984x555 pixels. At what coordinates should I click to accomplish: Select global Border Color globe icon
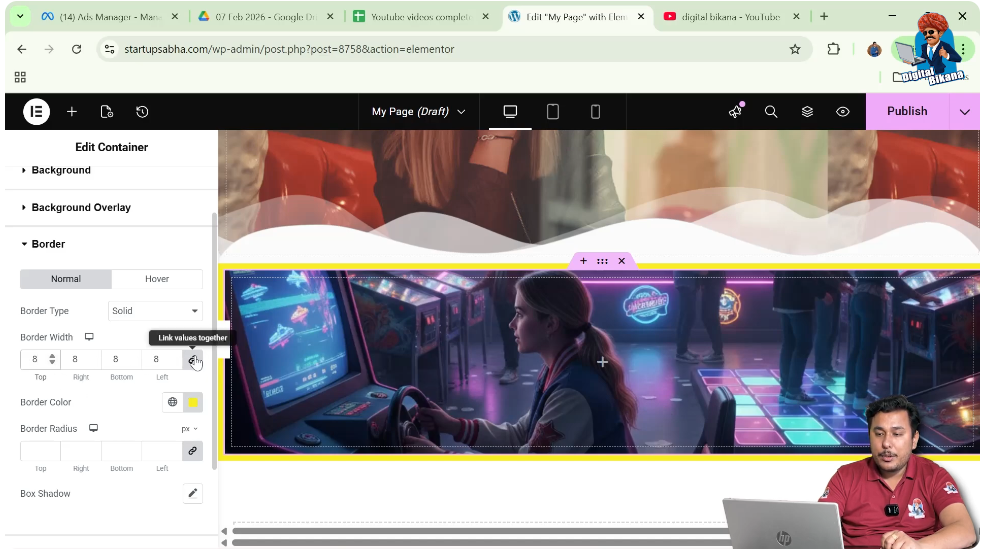coord(172,402)
